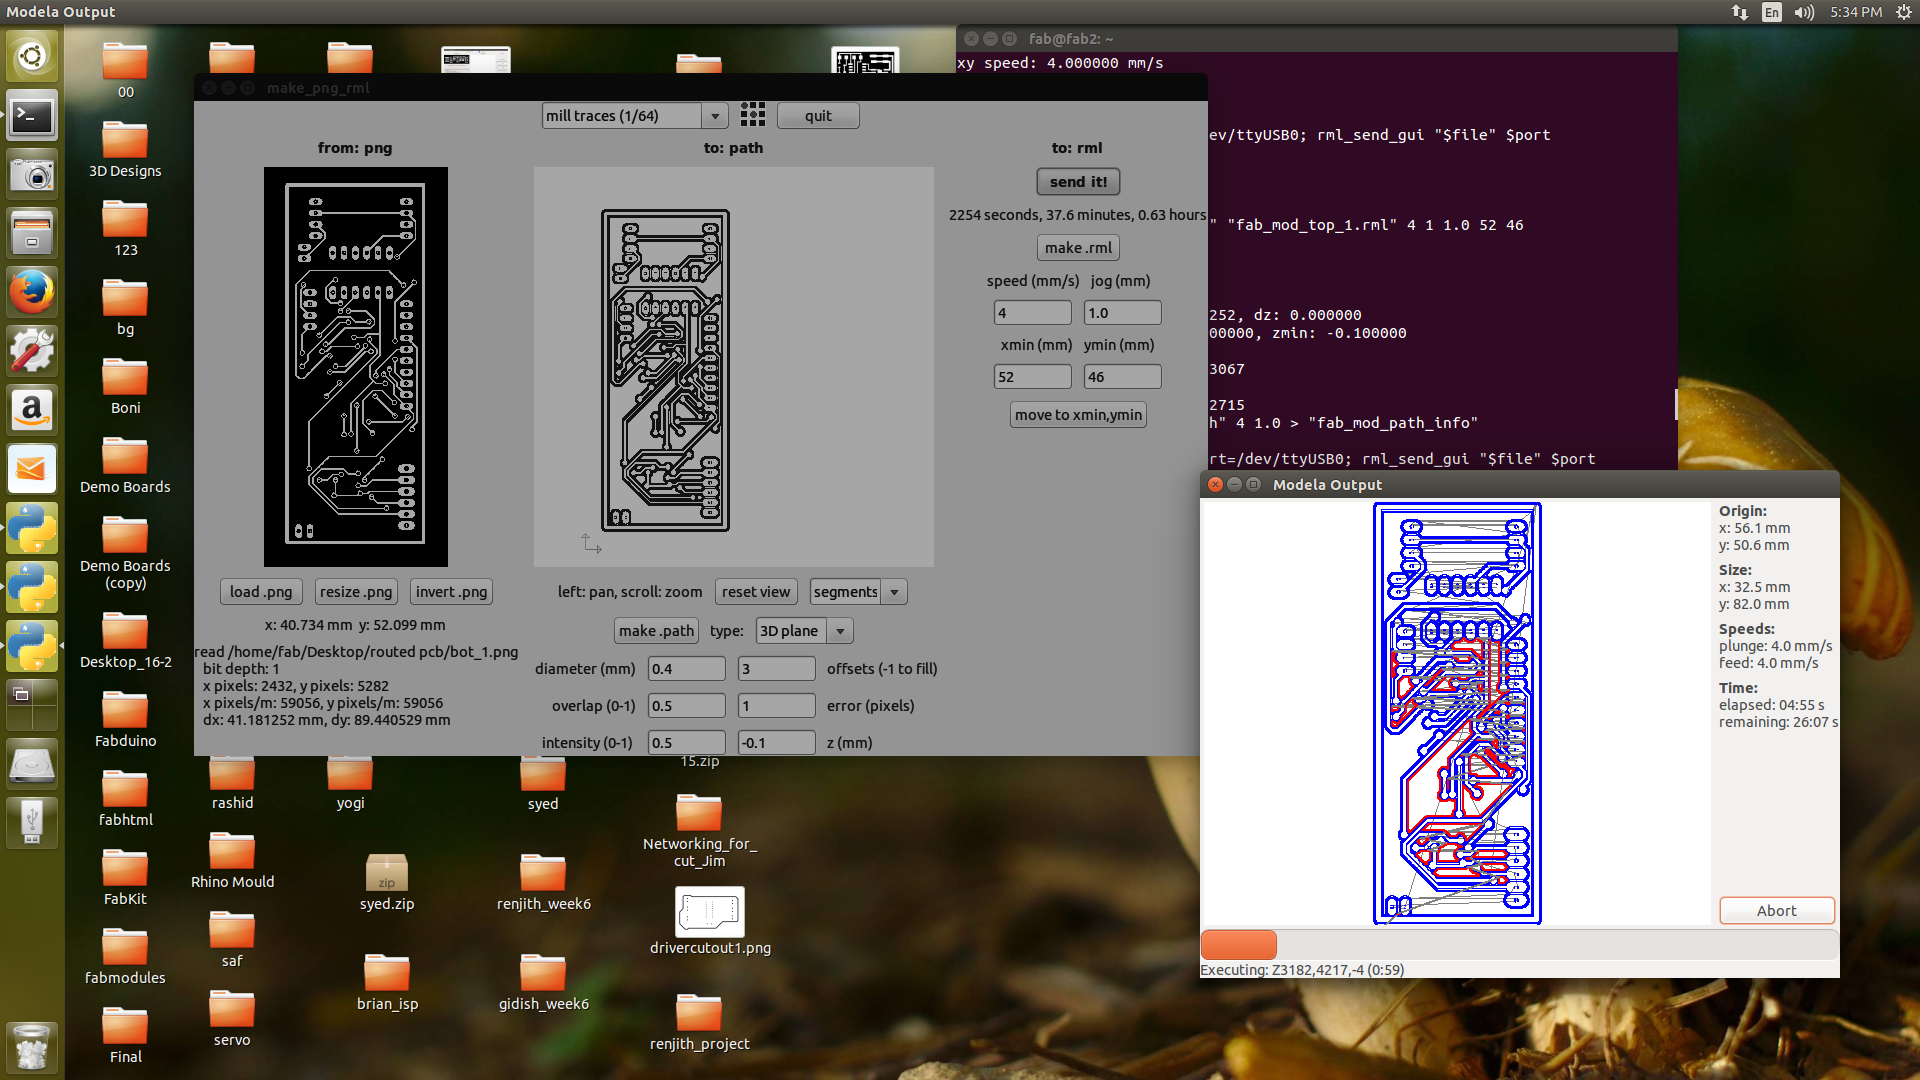Screen dimensions: 1920x1080
Task: Click the send it! button
Action: 1078,182
